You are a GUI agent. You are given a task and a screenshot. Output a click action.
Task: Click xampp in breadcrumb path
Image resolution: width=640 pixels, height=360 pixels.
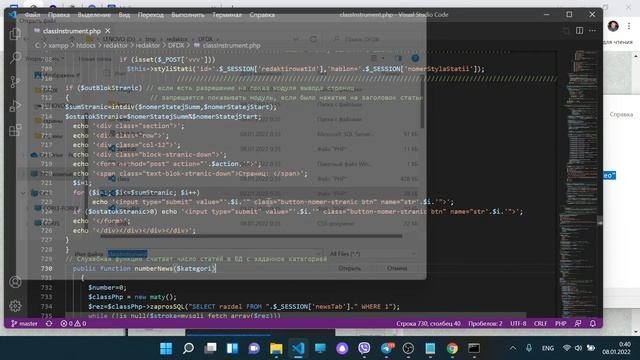[58, 45]
